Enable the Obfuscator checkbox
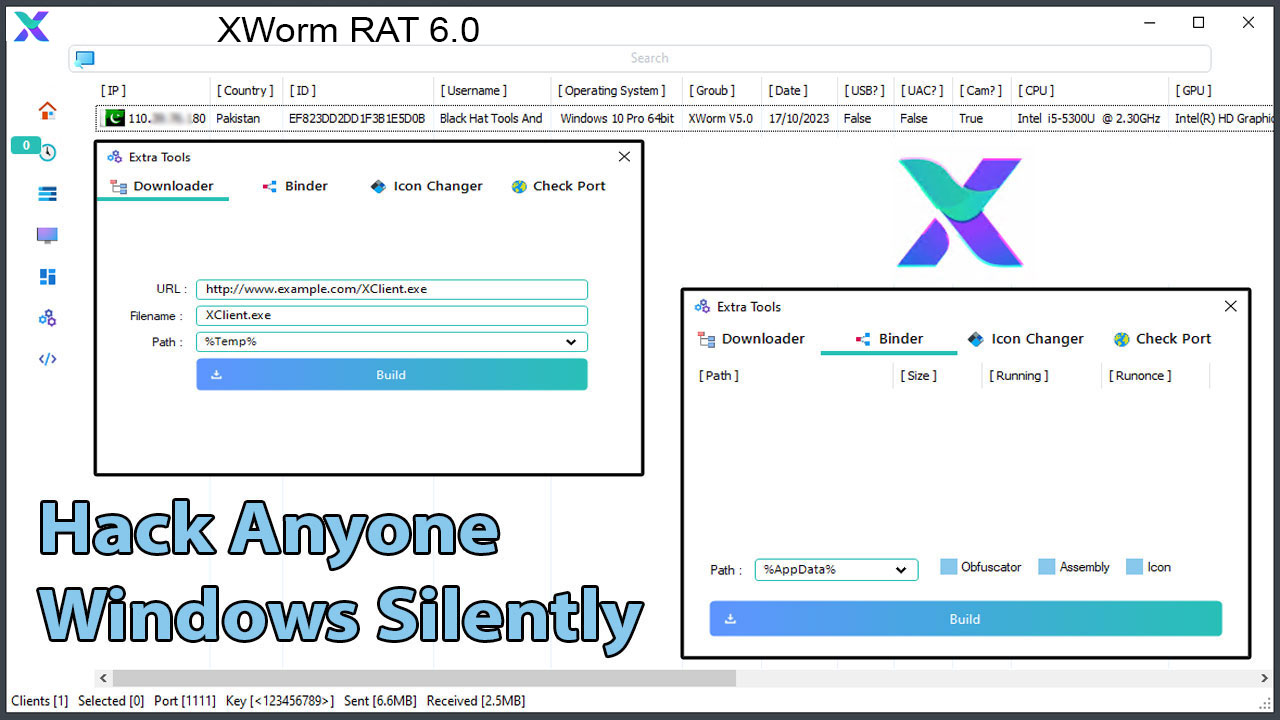 (948, 566)
